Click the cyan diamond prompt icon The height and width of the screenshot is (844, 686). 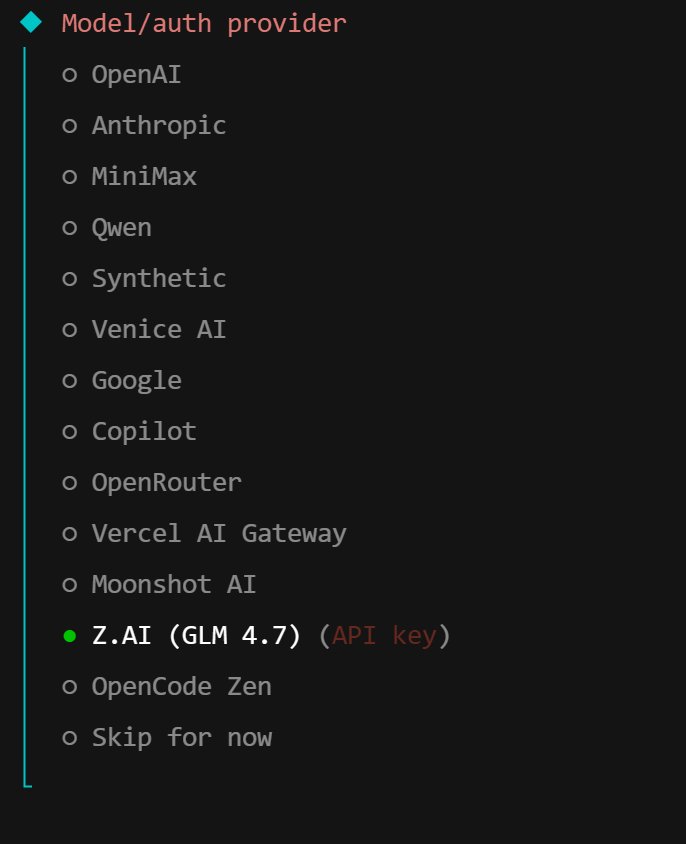pyautogui.click(x=31, y=22)
